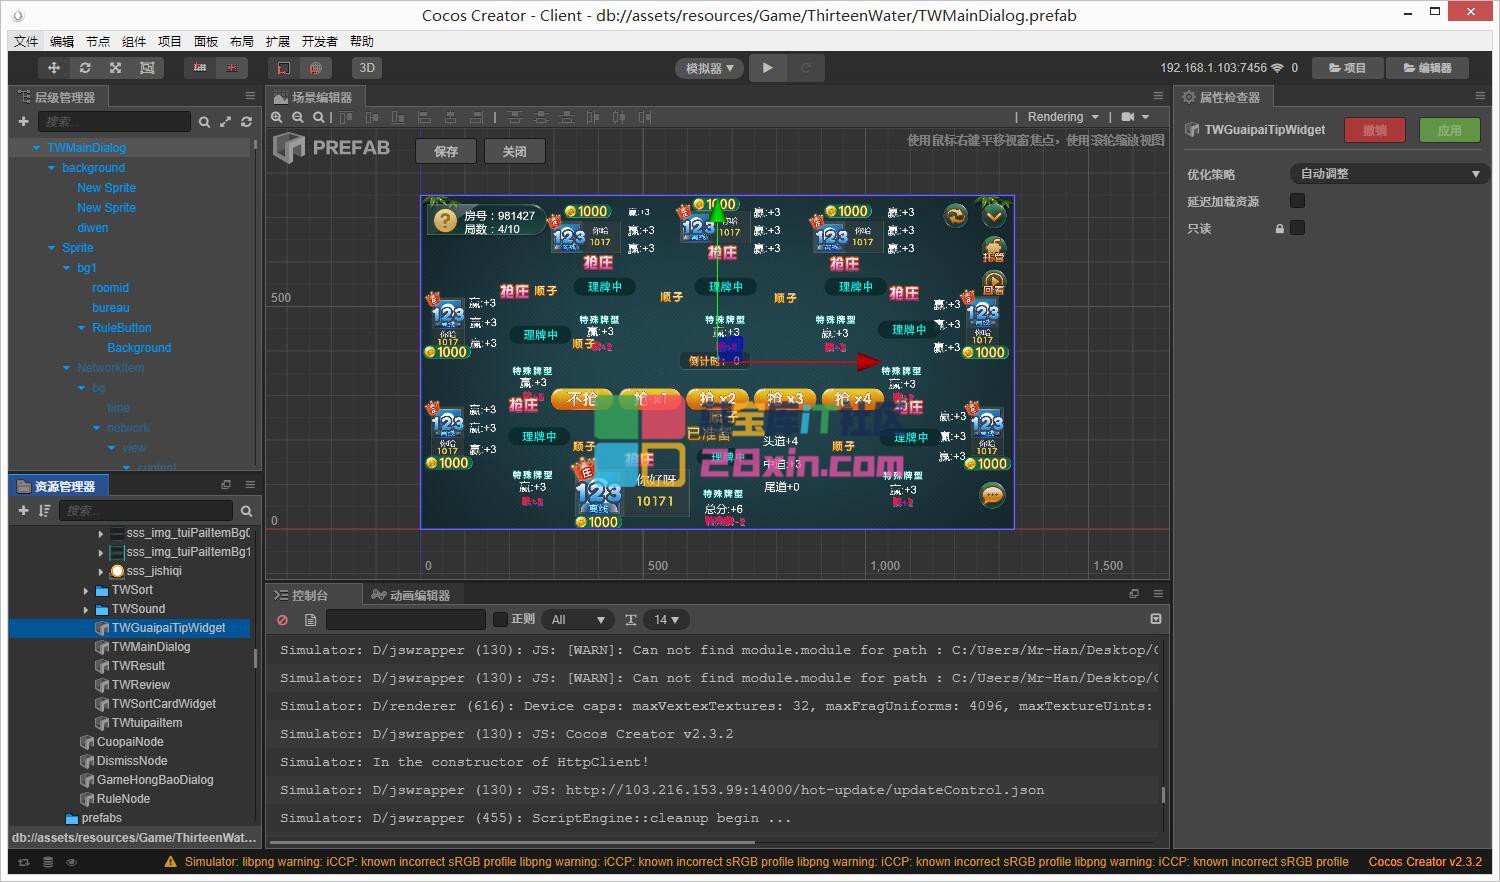The image size is (1500, 882).
Task: Click the hierarchy search input field
Action: [114, 121]
